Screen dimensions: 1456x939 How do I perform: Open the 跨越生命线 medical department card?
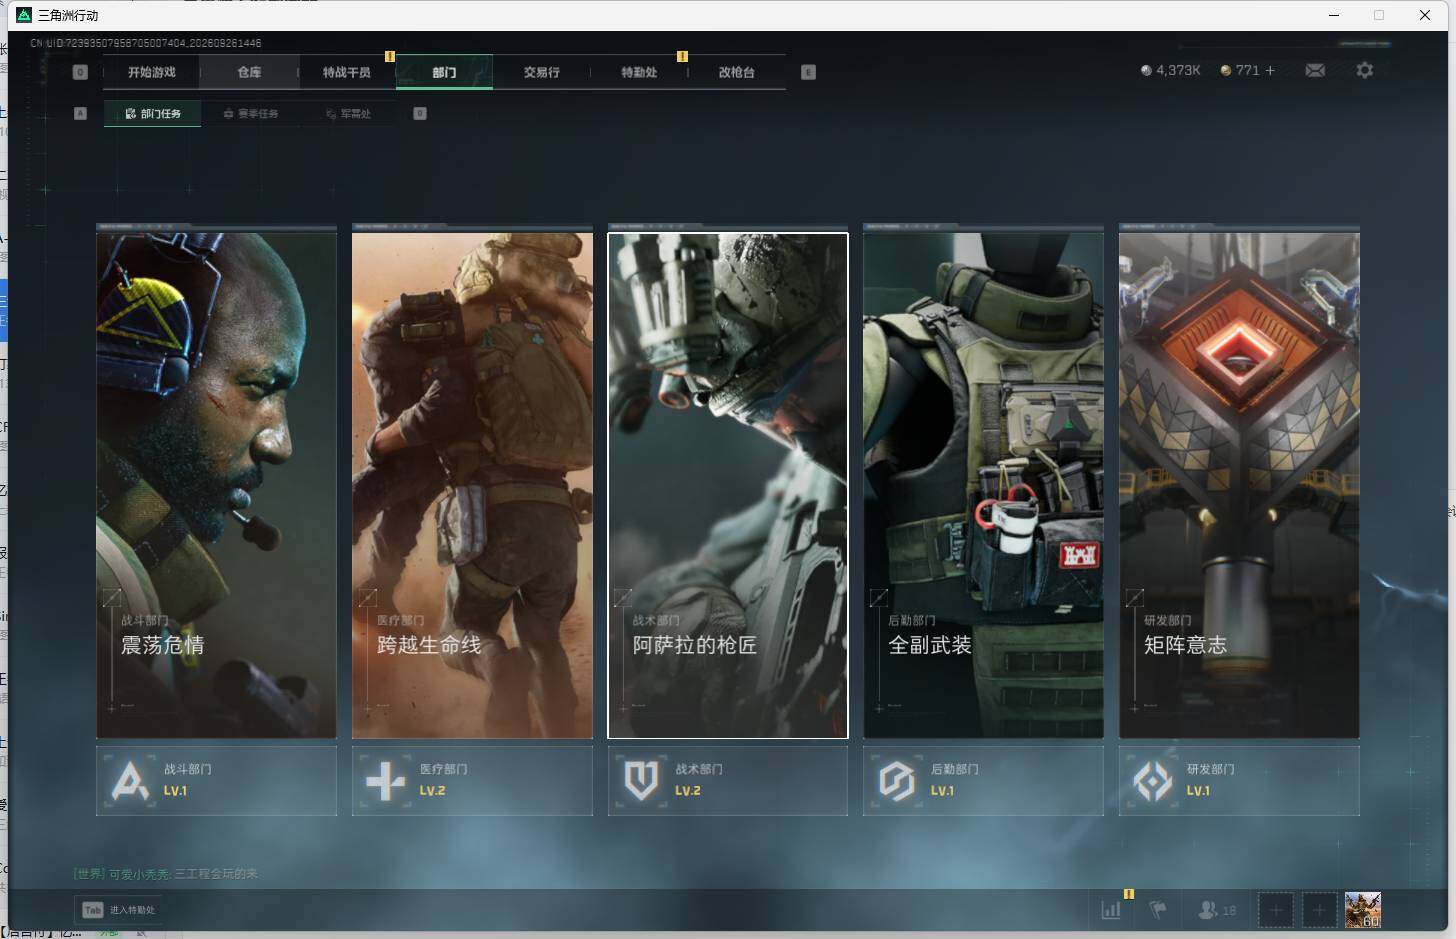[x=472, y=485]
